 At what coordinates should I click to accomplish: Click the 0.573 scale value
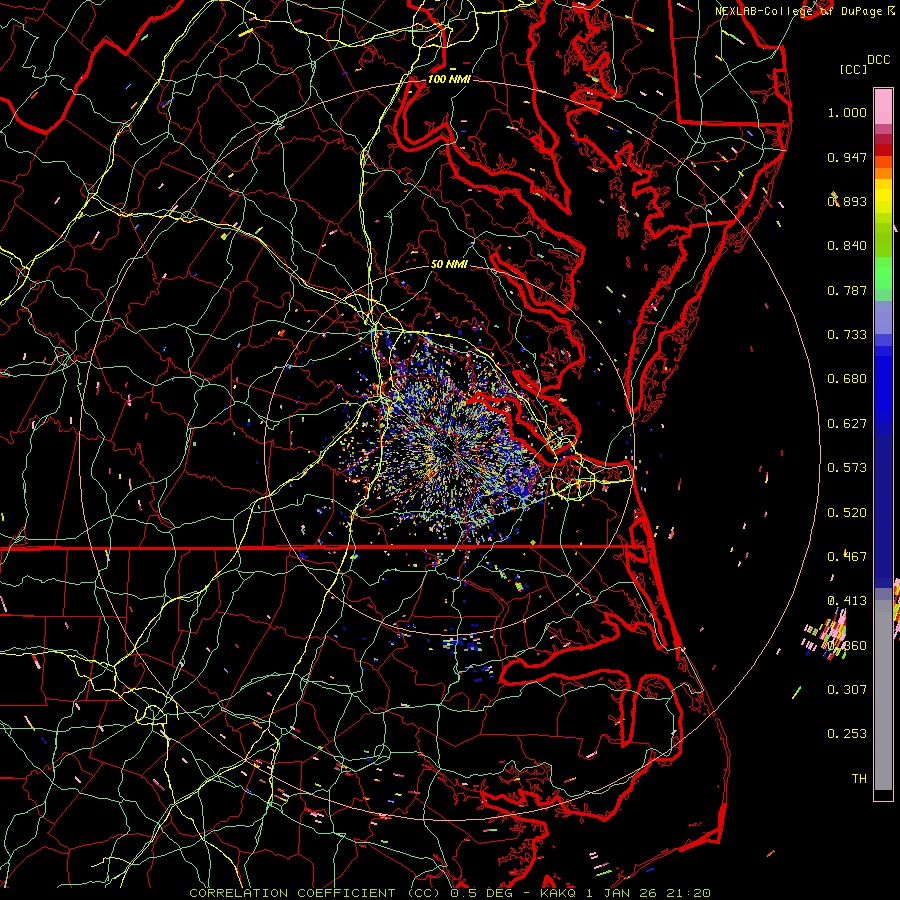click(x=847, y=468)
